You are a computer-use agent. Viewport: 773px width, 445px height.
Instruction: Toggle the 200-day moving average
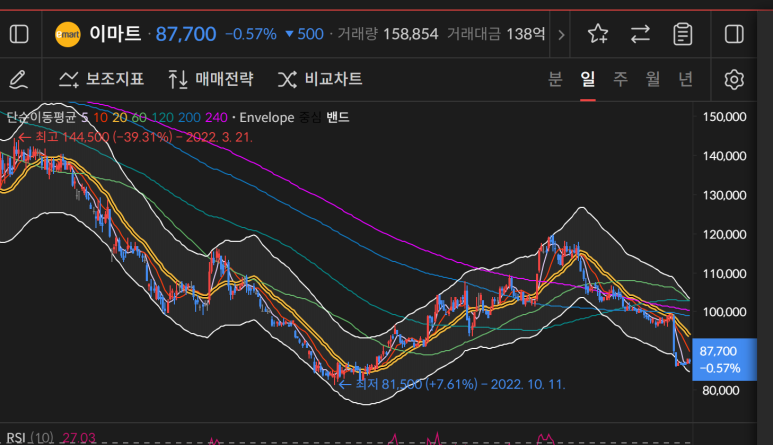(189, 117)
